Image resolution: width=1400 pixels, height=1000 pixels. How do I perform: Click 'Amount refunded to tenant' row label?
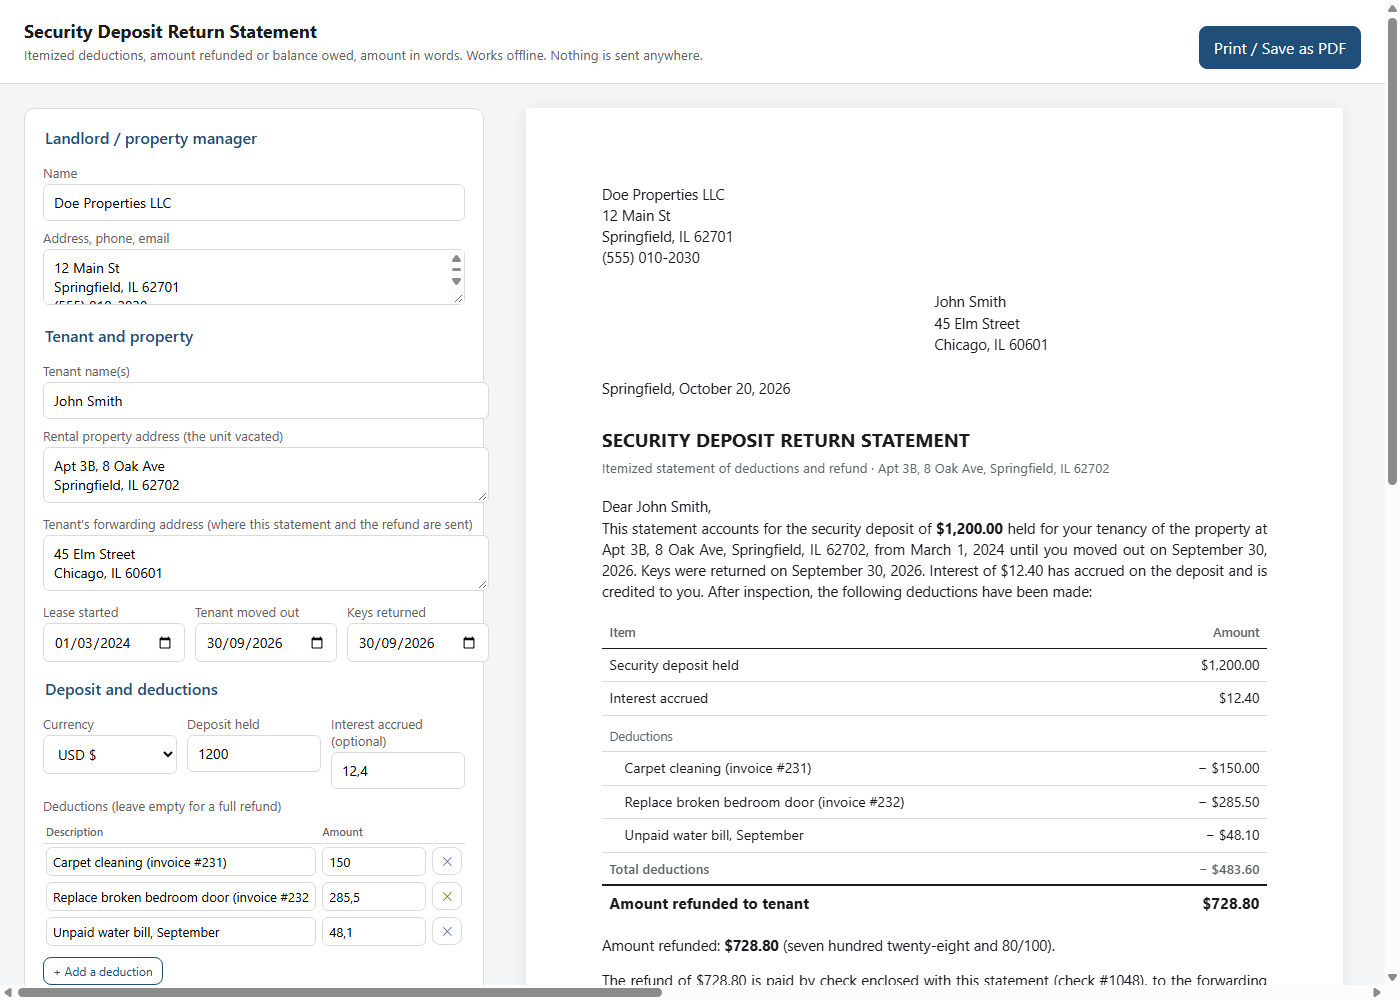709,904
